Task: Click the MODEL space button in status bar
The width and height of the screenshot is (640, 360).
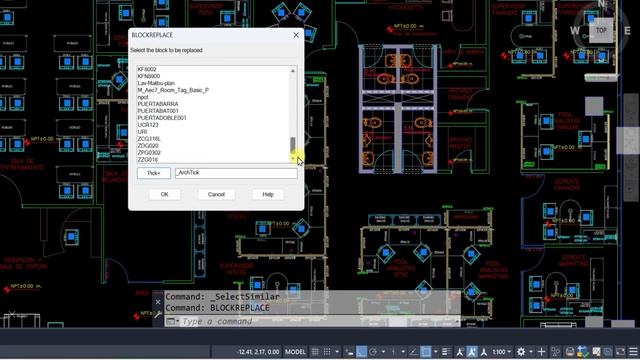Action: tap(295, 351)
